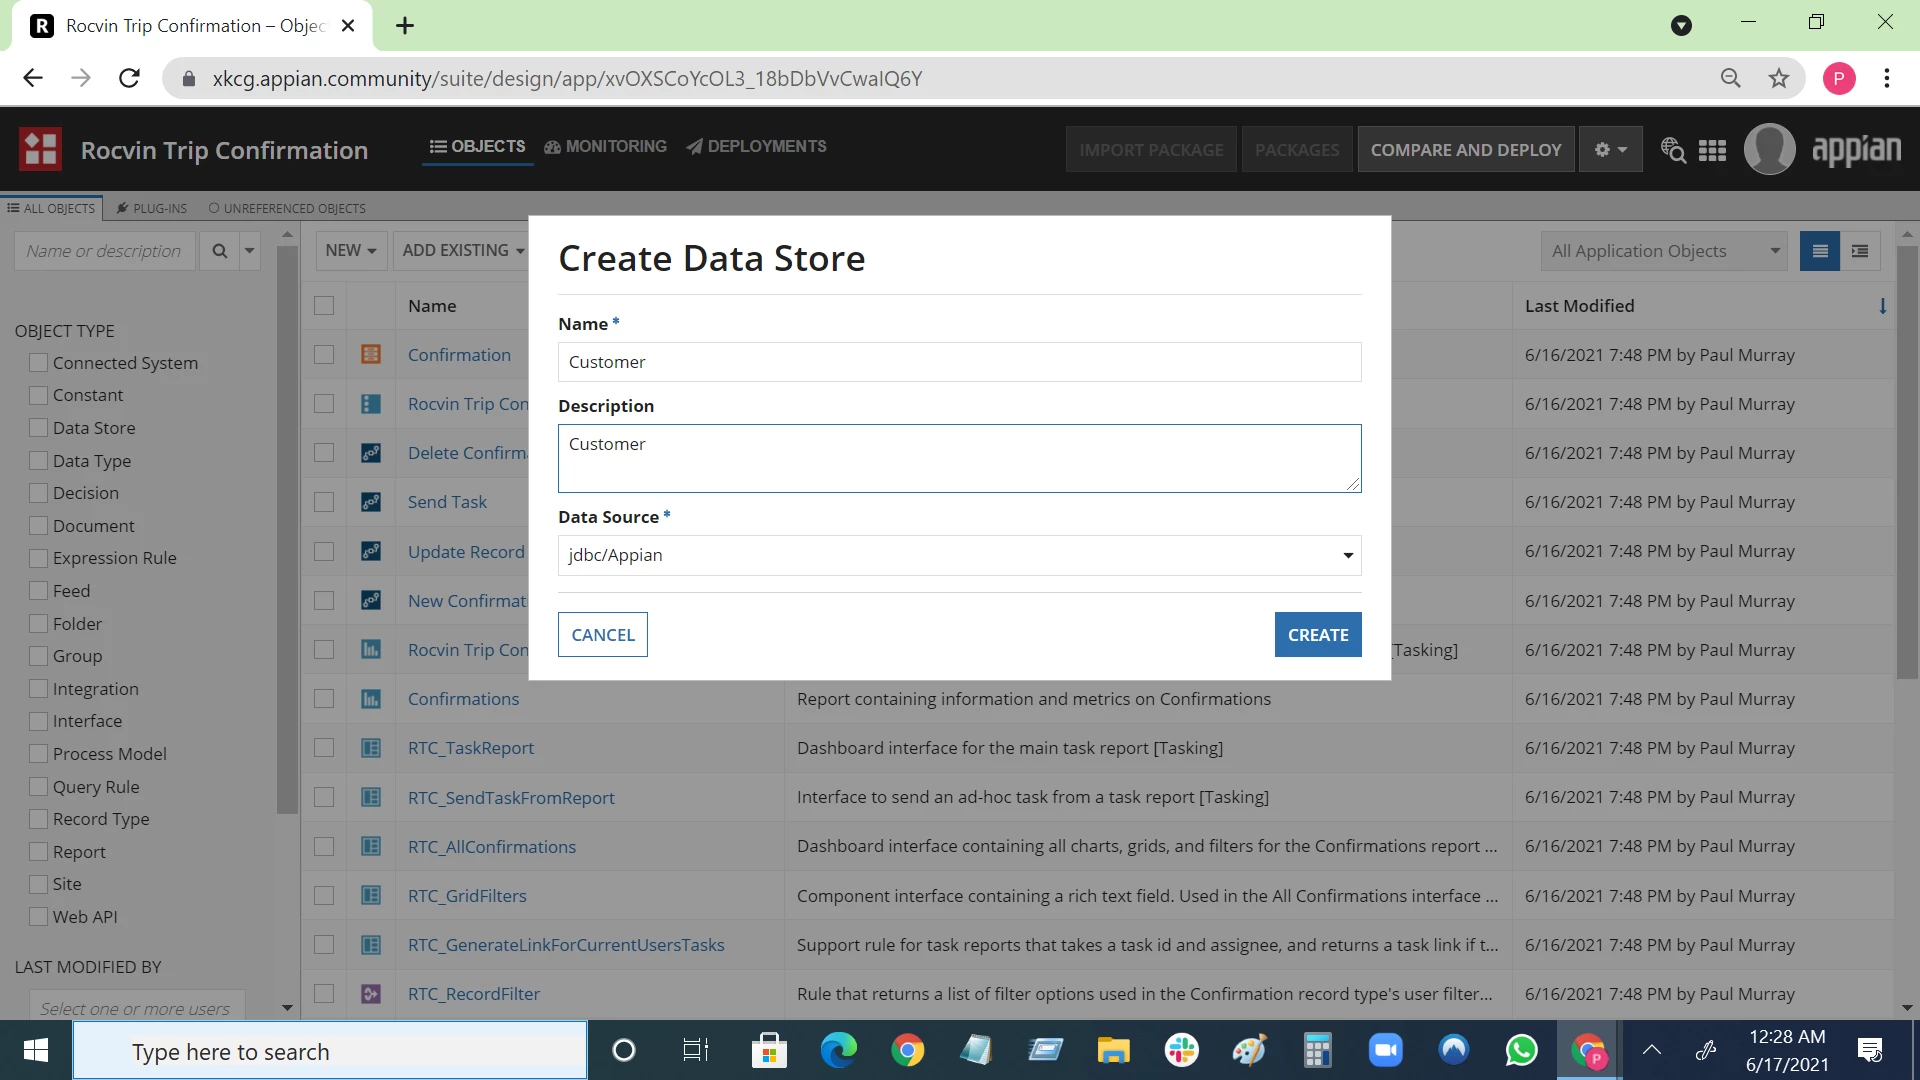Reload the page in Chrome

click(129, 78)
